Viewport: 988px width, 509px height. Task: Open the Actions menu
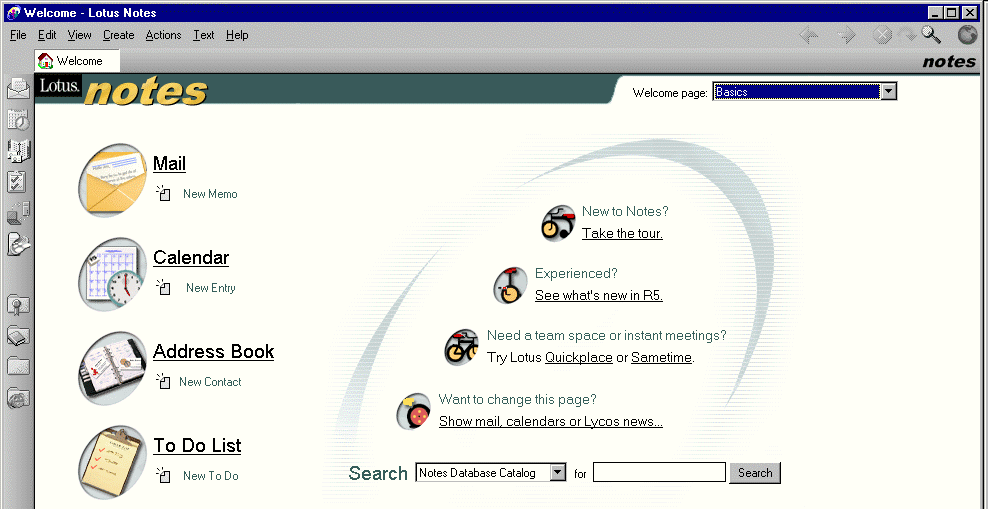pyautogui.click(x=163, y=35)
